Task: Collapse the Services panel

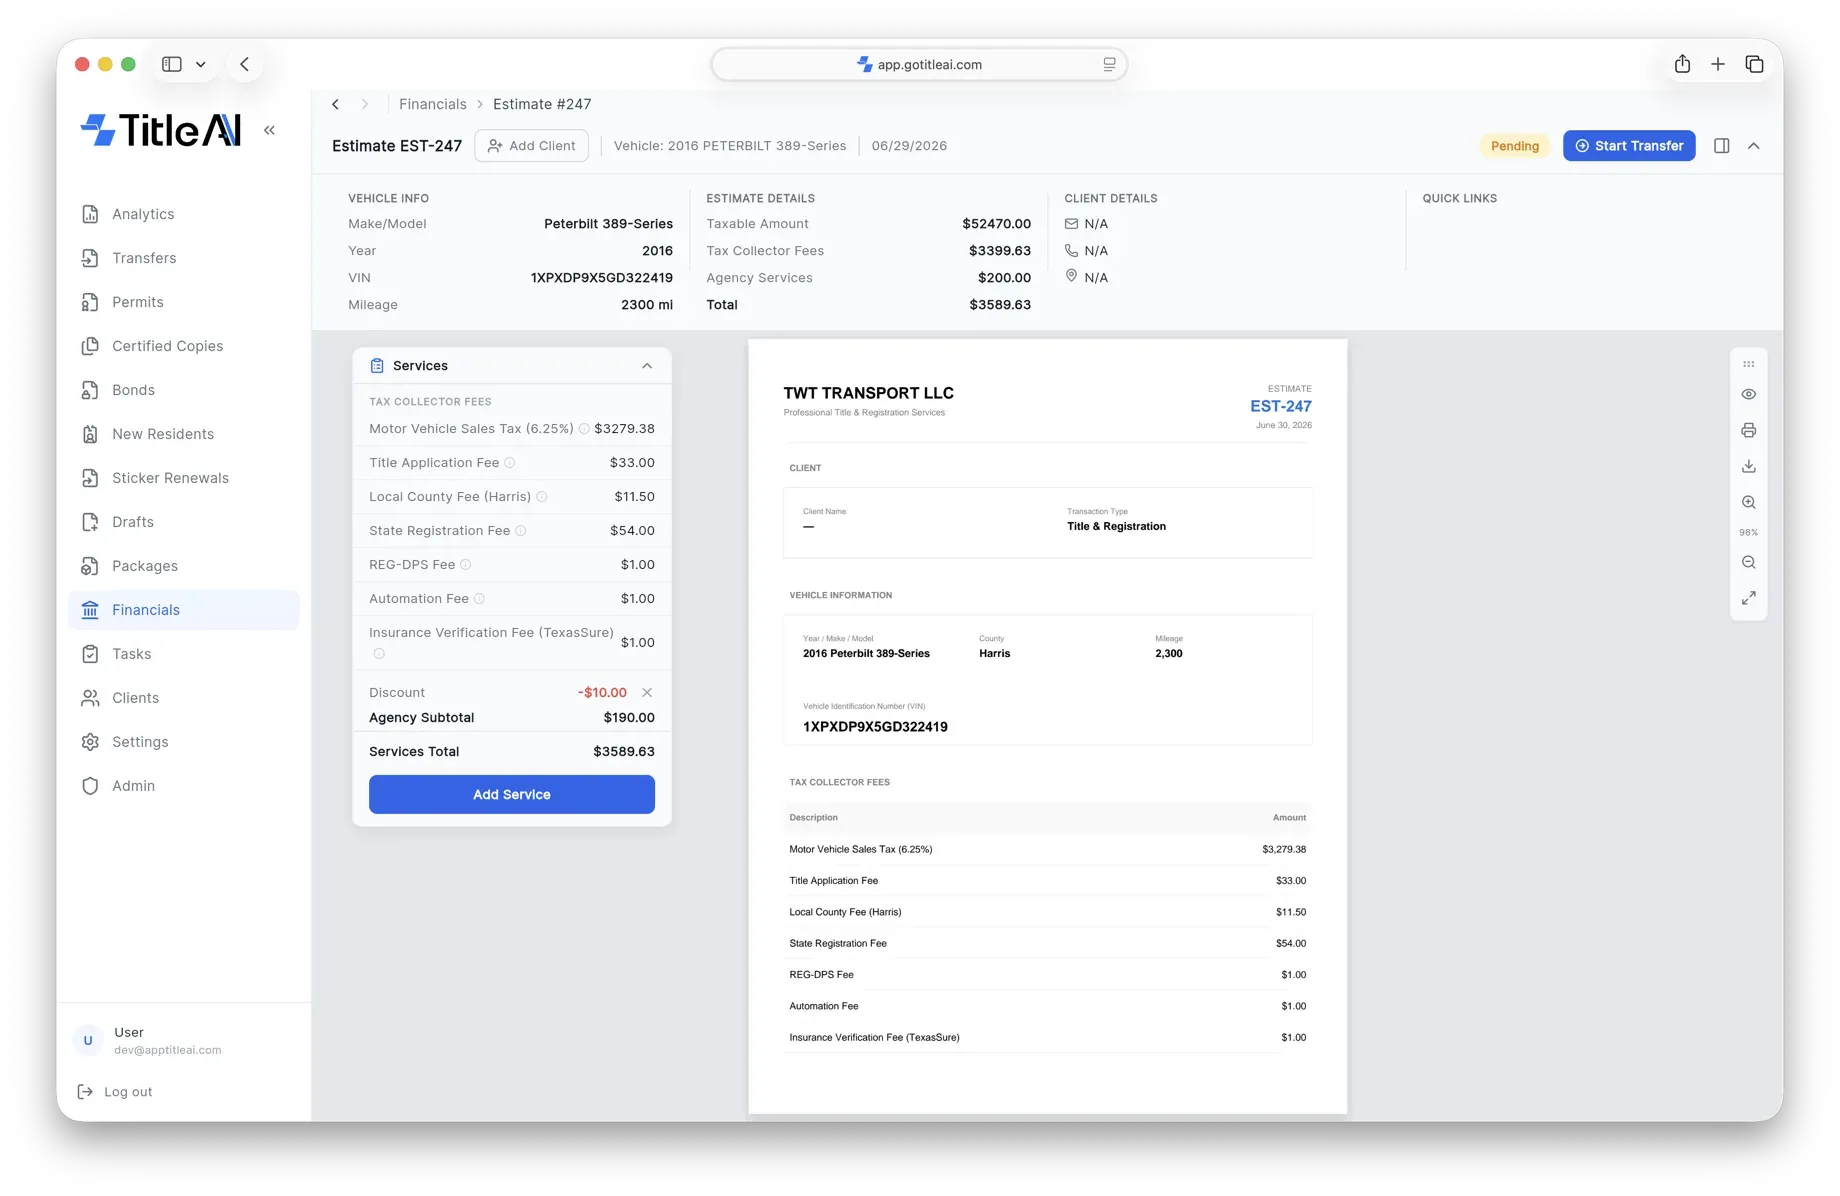Action: click(x=647, y=366)
